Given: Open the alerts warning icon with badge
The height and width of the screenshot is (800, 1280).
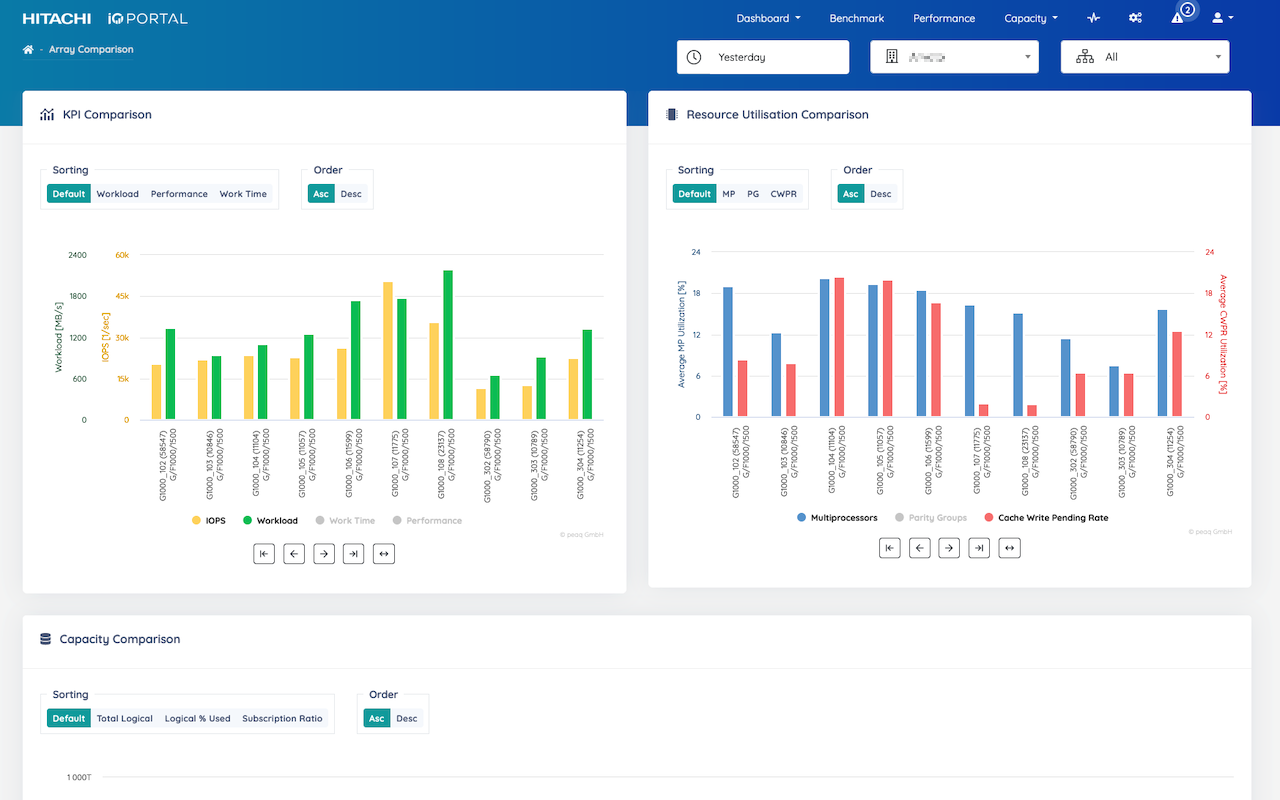Looking at the screenshot, I should click(x=1178, y=18).
